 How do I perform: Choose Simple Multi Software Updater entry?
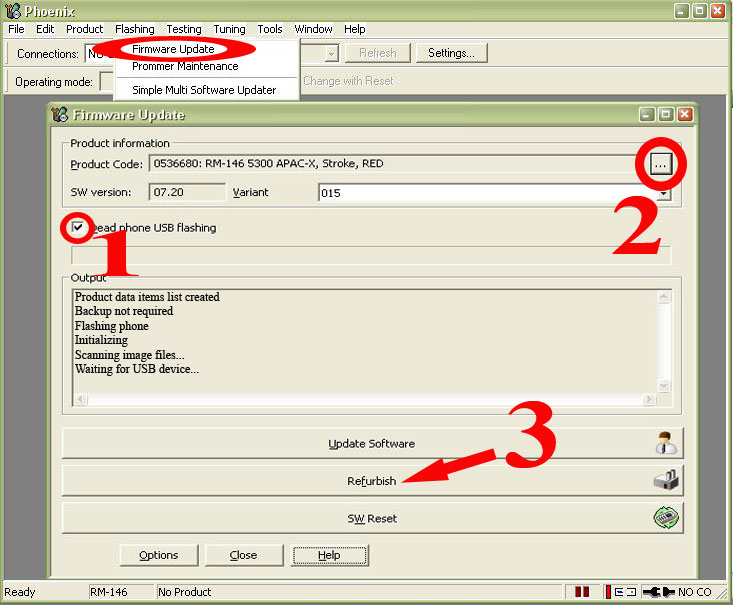(x=204, y=90)
